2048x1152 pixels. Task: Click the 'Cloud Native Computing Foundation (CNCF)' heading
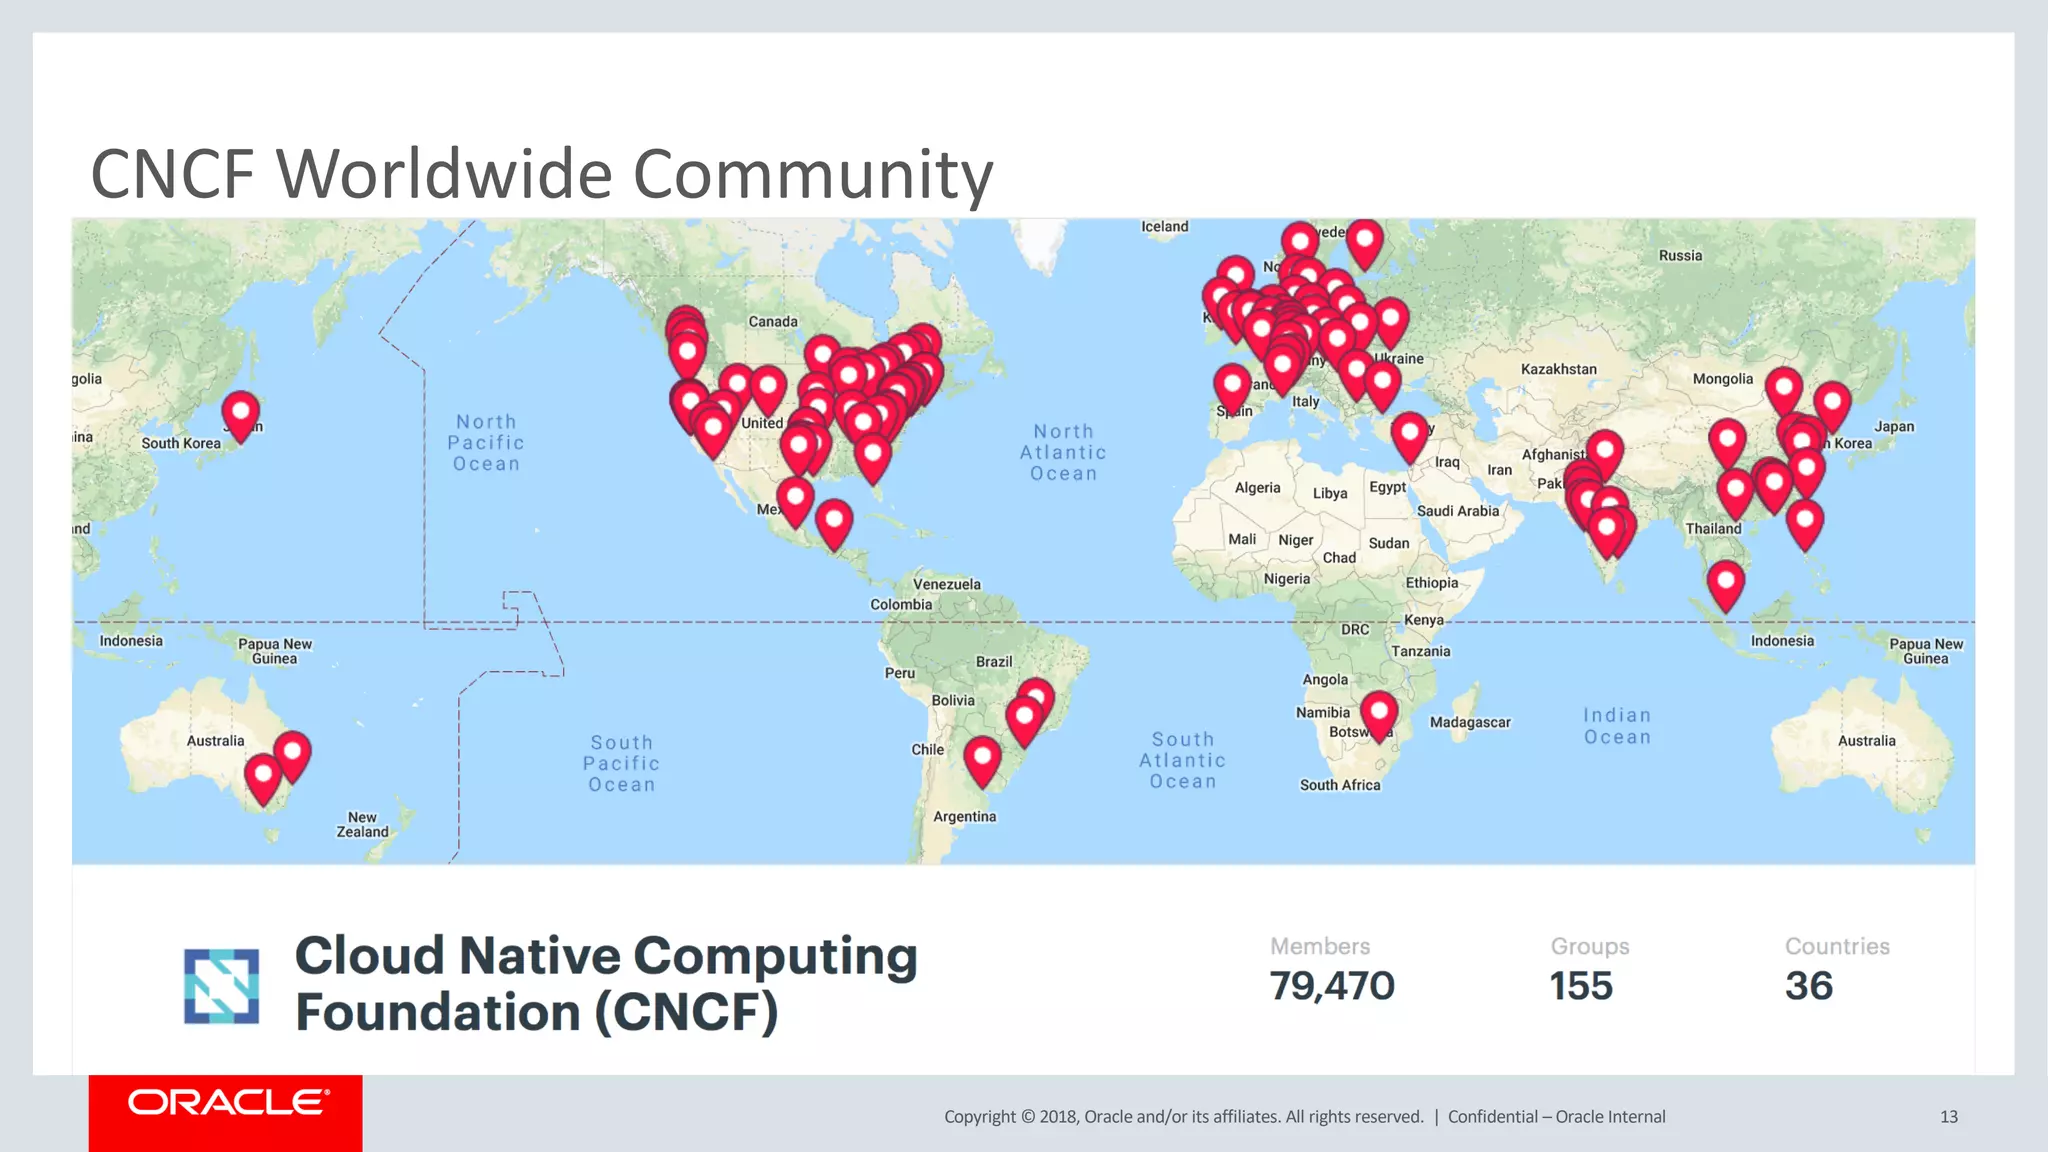[x=606, y=984]
